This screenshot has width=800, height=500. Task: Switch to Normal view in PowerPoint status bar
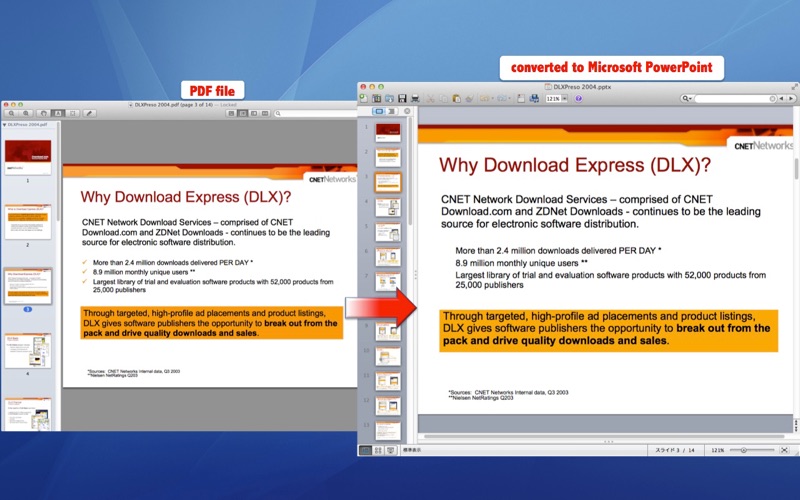pyautogui.click(x=365, y=450)
